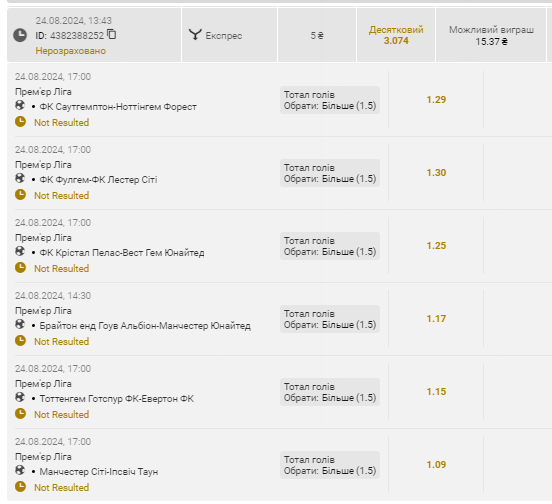Screen dimensions: 552x504
Task: Click pending clock icon under Тоттенгем-Евертон match
Action: coord(20,414)
